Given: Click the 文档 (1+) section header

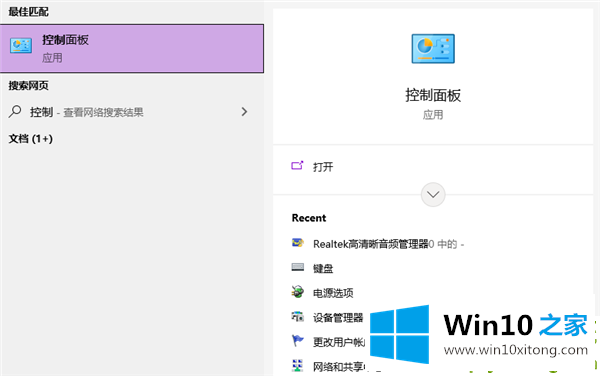Looking at the screenshot, I should point(31,138).
